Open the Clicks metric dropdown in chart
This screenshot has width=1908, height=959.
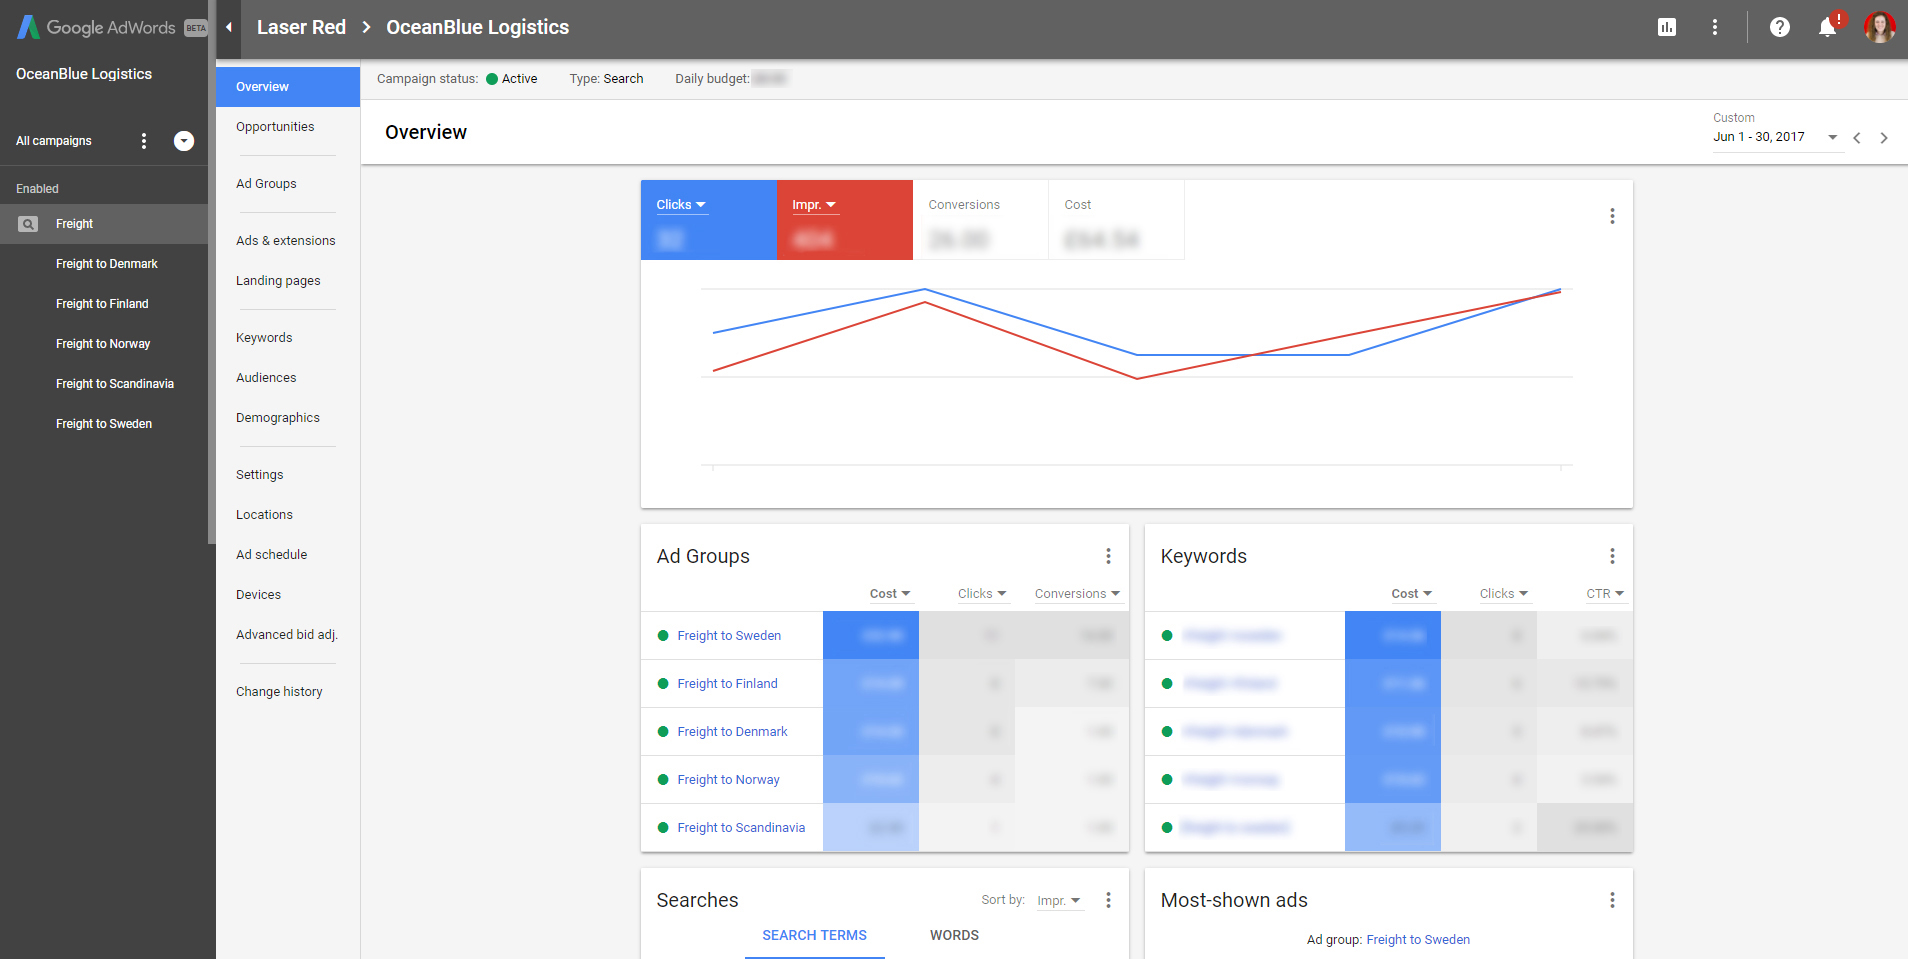tap(681, 205)
